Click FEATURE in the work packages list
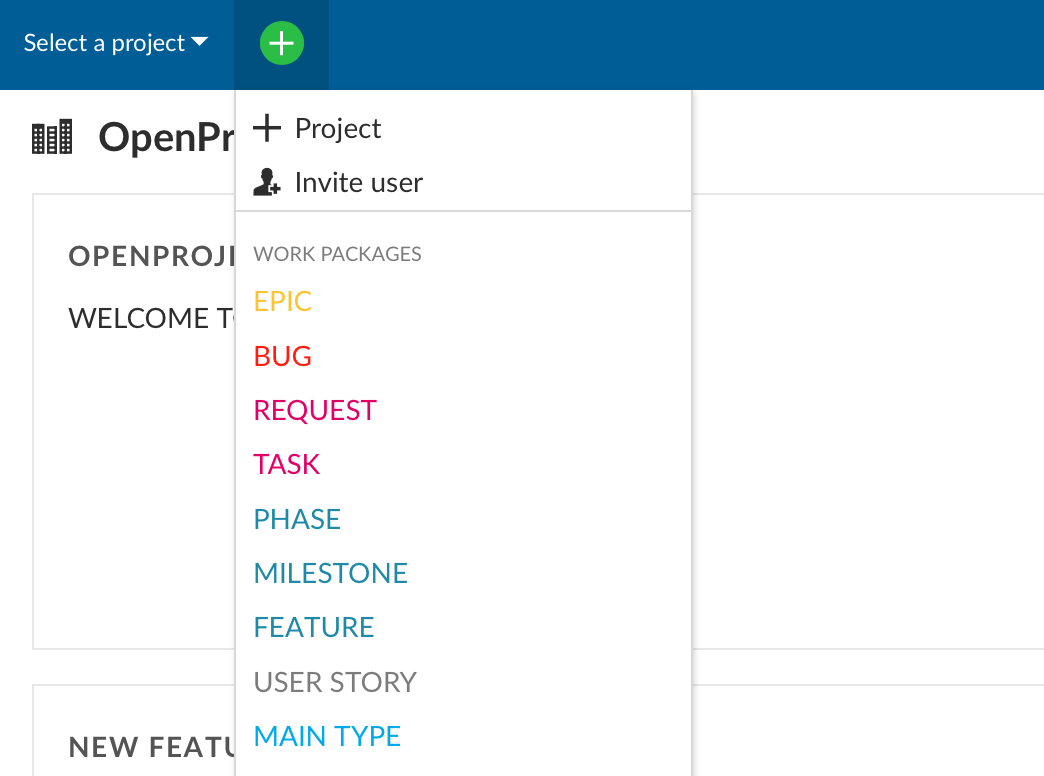The image size is (1044, 776). (x=314, y=627)
